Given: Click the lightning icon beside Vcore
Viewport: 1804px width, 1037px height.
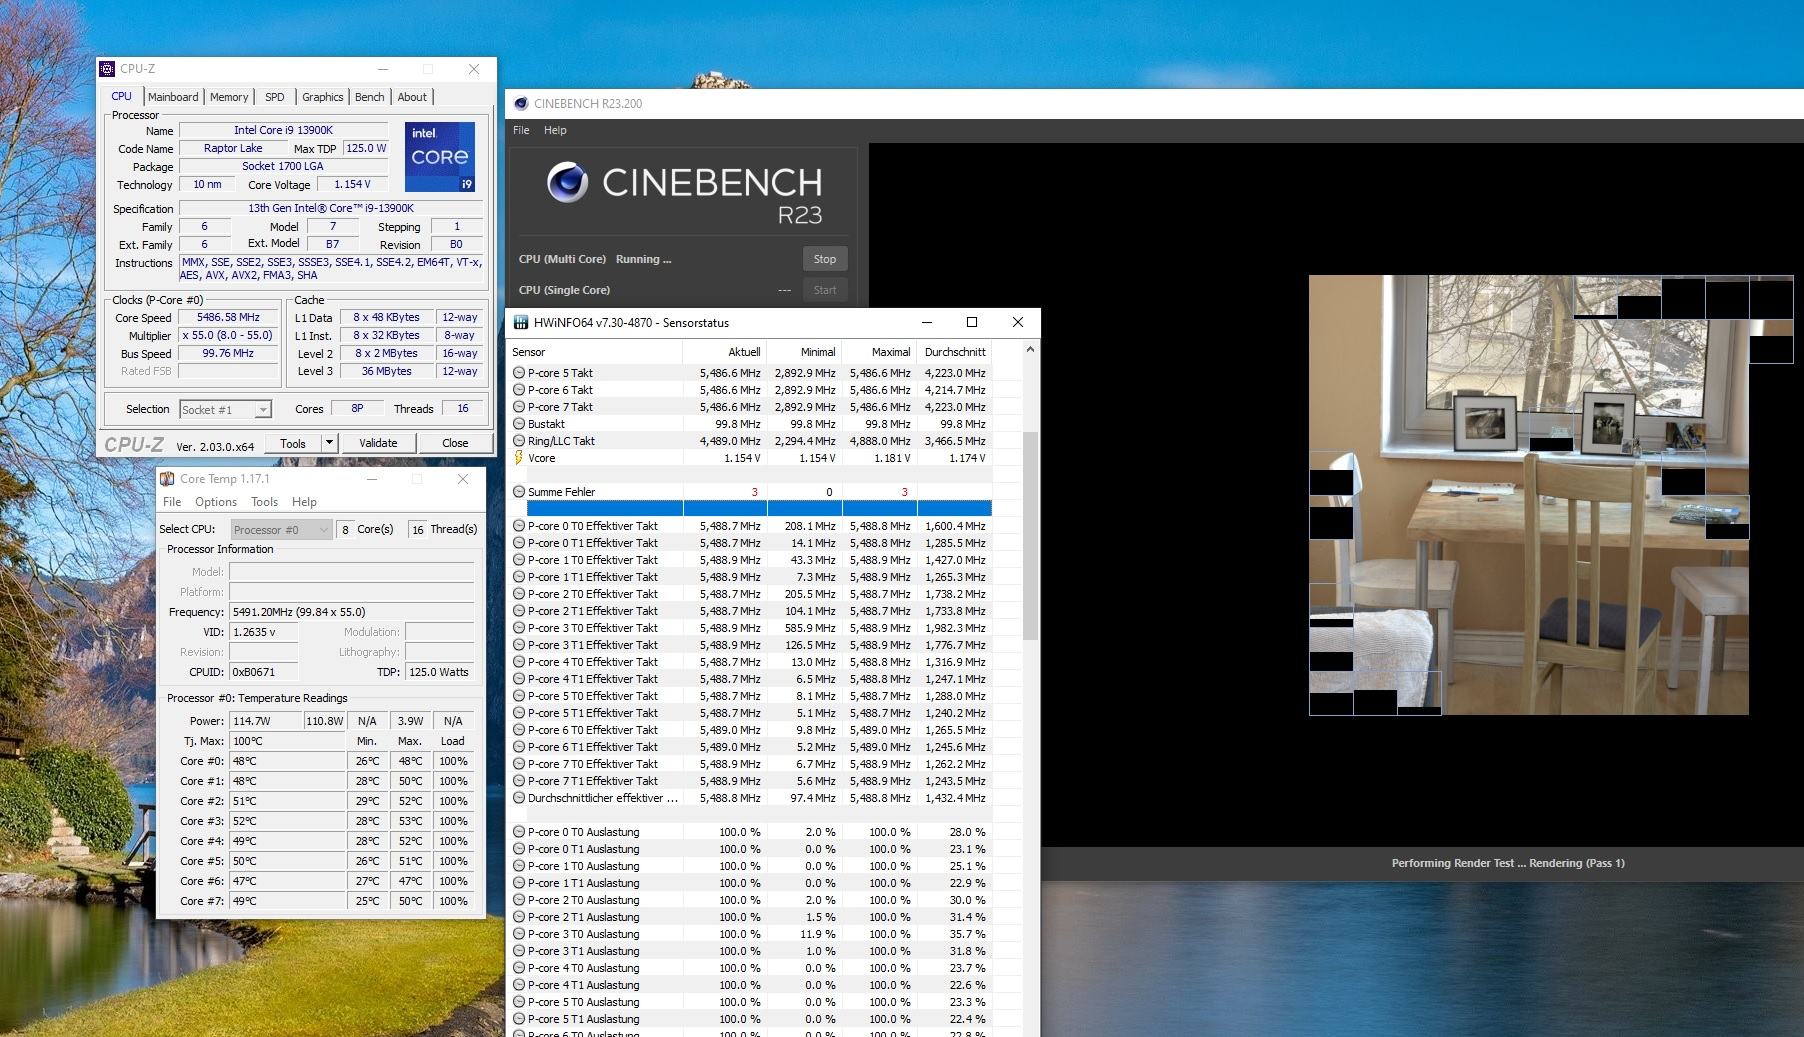Looking at the screenshot, I should [519, 458].
